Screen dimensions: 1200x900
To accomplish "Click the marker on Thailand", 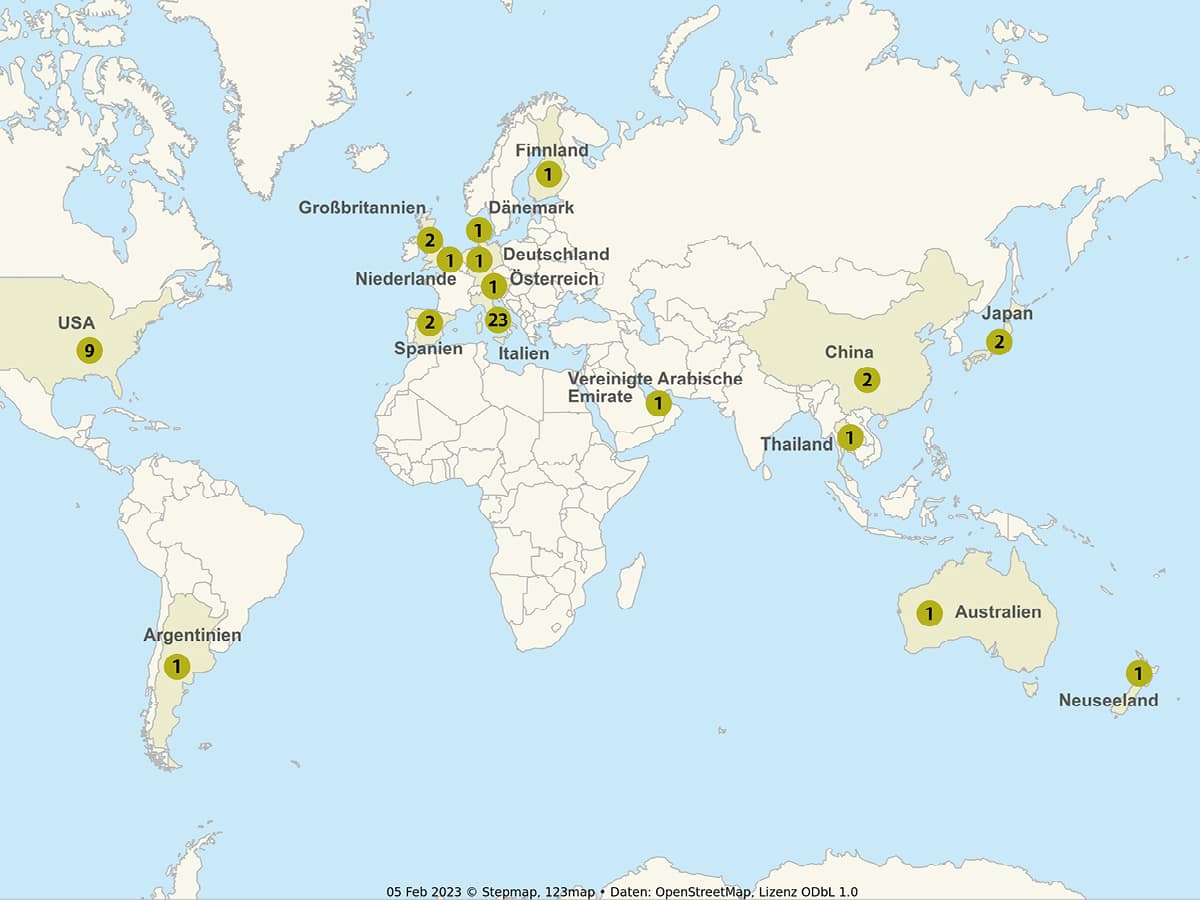I will (x=850, y=437).
